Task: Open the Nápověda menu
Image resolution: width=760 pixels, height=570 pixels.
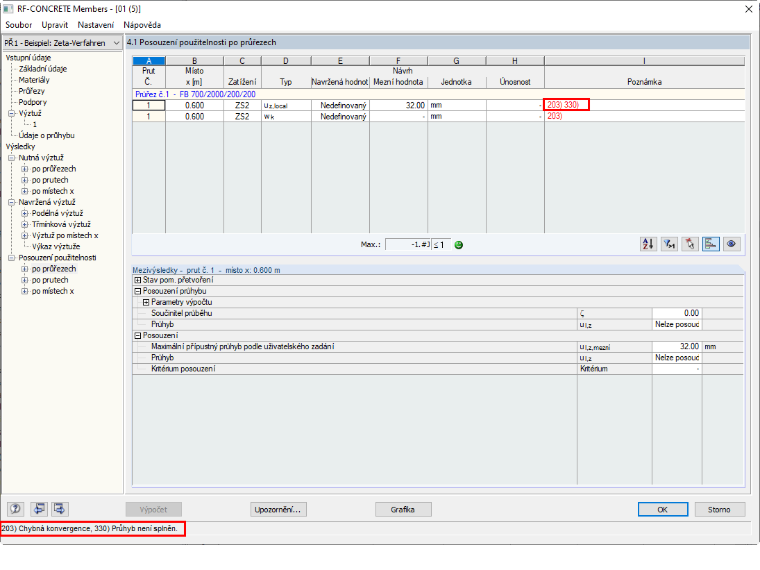Action: [x=142, y=25]
